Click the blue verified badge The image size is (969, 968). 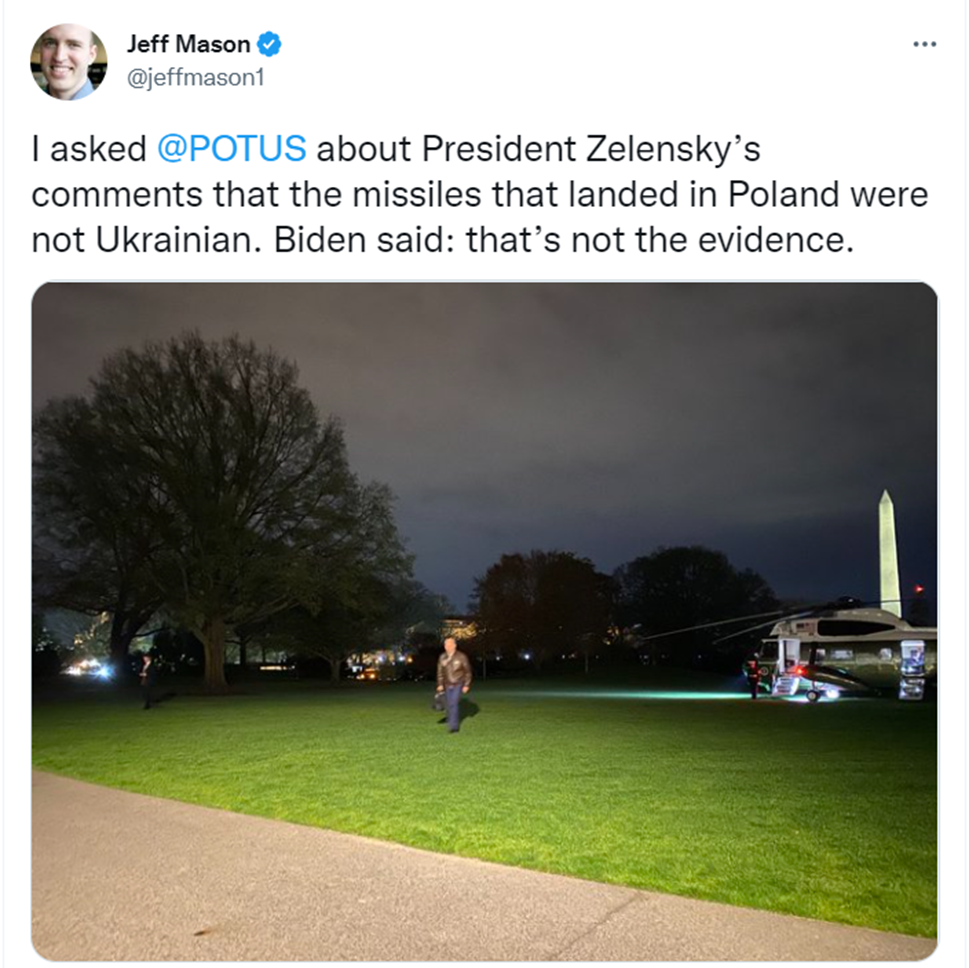point(270,44)
